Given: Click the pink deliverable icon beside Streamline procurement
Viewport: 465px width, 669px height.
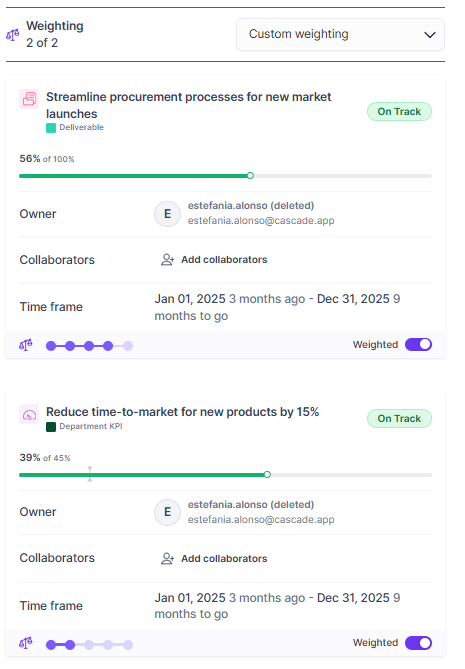Looking at the screenshot, I should [x=29, y=99].
